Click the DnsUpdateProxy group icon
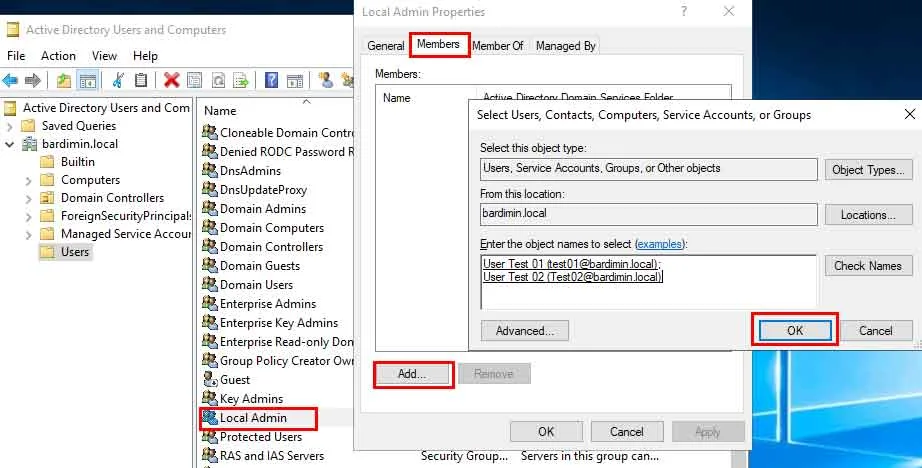The height and width of the screenshot is (468, 922). (x=210, y=190)
